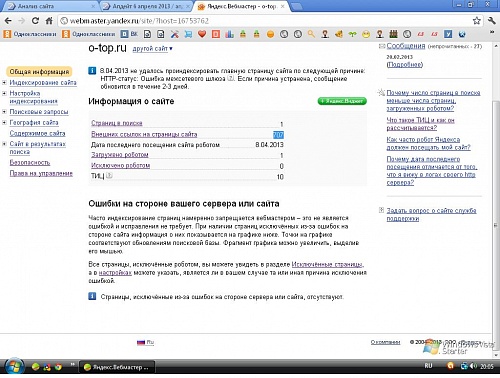Click the Яндекс.Вебмастер taskbar button
Image resolution: width=500 pixels, height=378 pixels.
[117, 367]
